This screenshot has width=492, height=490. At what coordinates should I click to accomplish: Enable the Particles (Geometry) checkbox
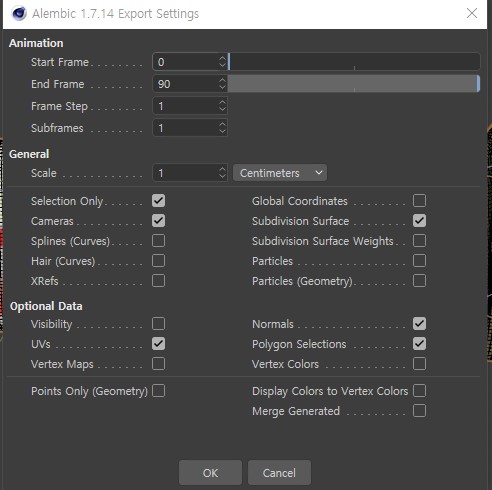click(x=419, y=281)
